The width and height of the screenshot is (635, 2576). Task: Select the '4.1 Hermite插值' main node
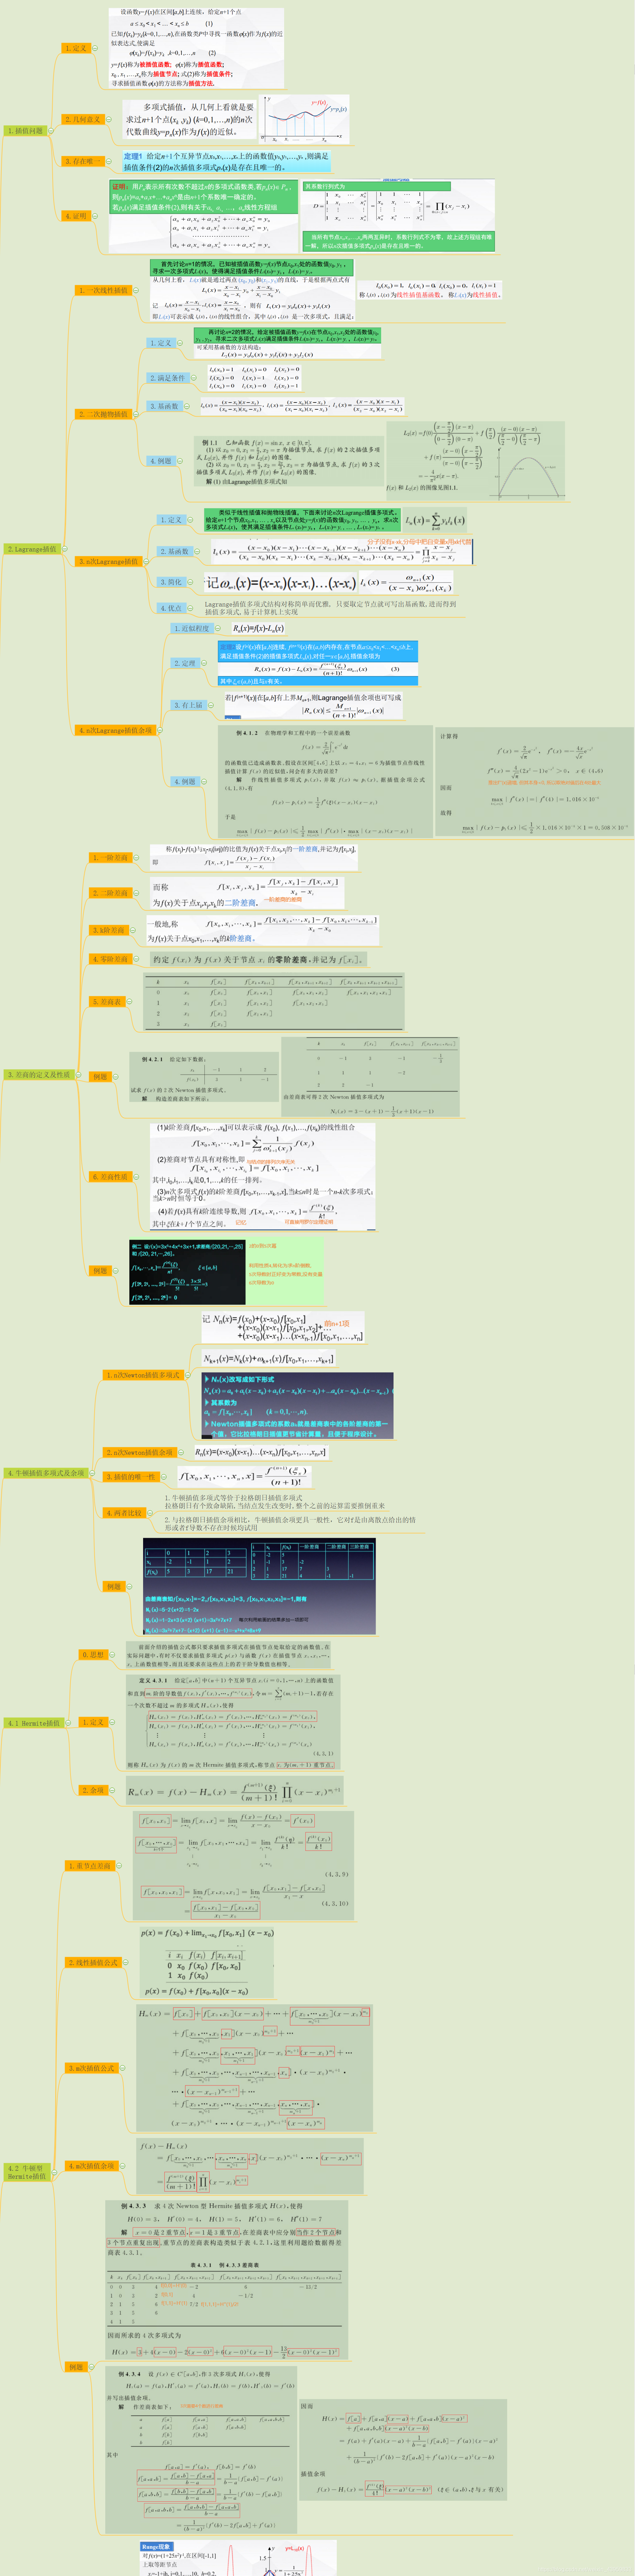click(x=34, y=1723)
